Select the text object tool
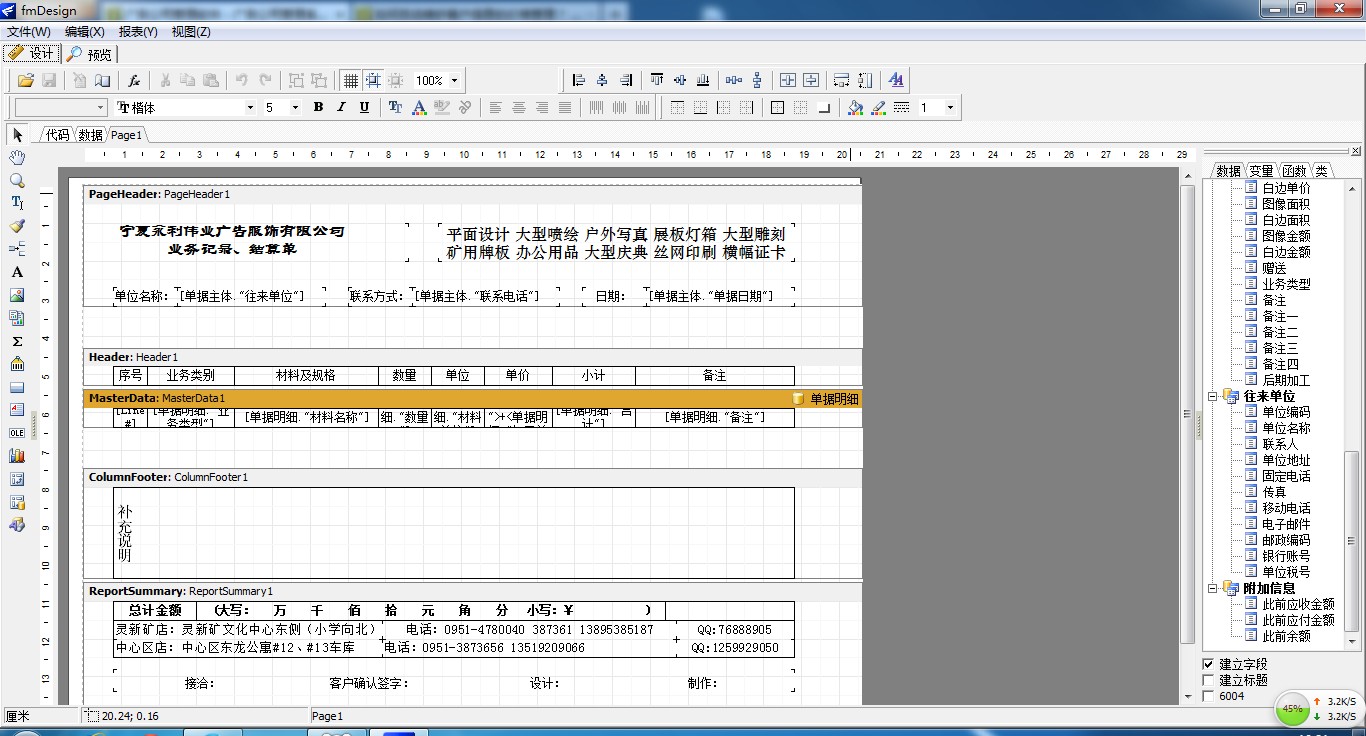The width and height of the screenshot is (1366, 736). (16, 203)
